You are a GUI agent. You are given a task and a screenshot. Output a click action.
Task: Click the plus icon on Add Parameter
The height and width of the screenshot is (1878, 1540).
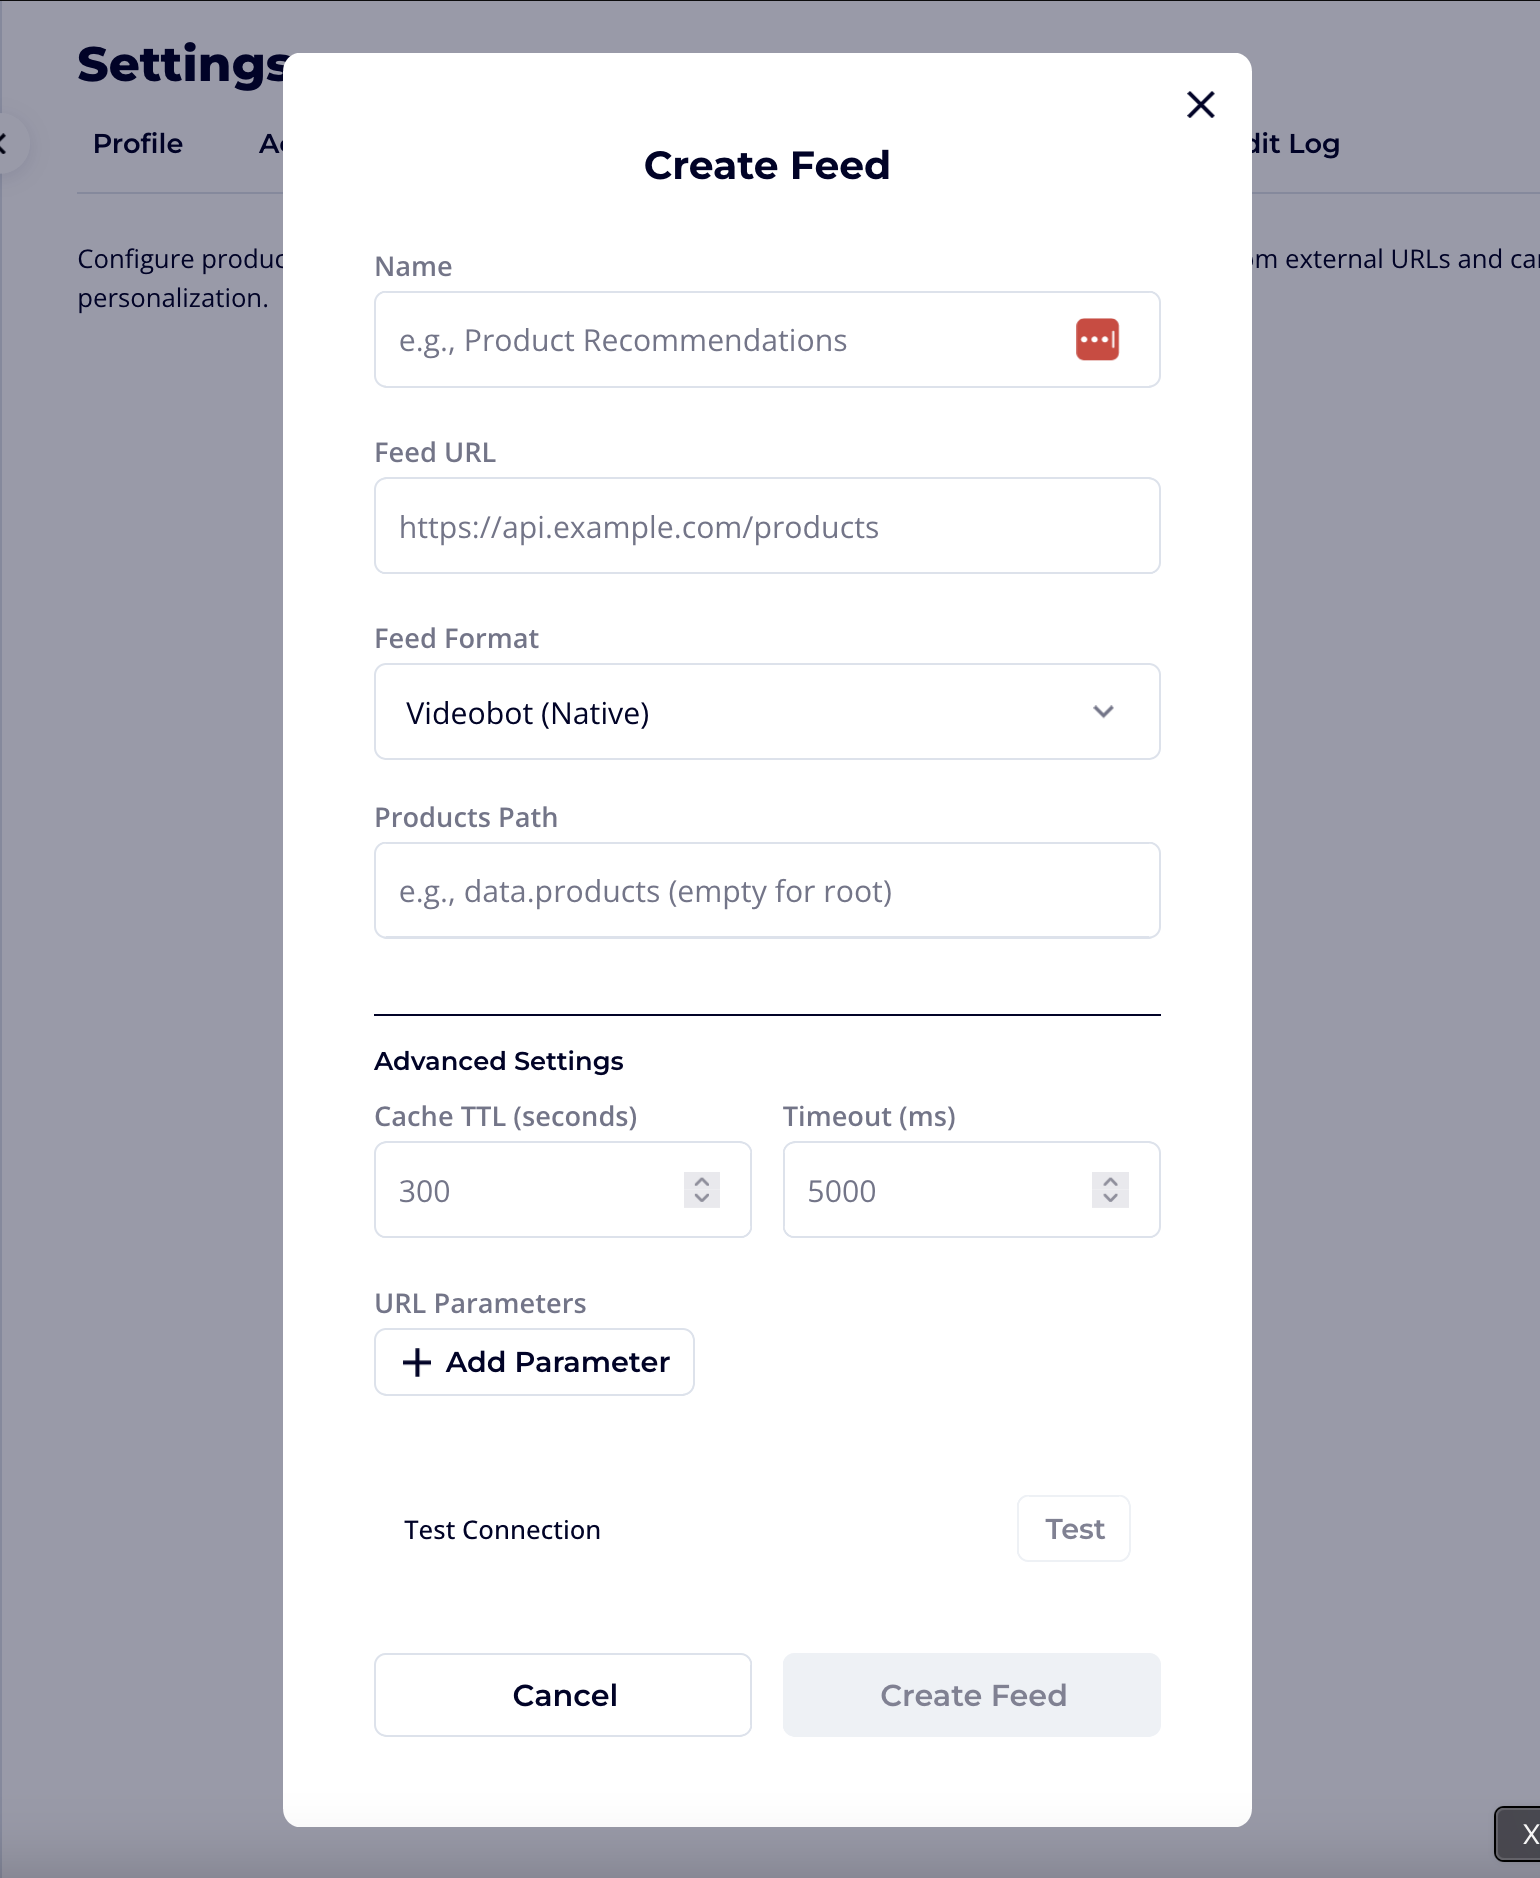[x=415, y=1362]
